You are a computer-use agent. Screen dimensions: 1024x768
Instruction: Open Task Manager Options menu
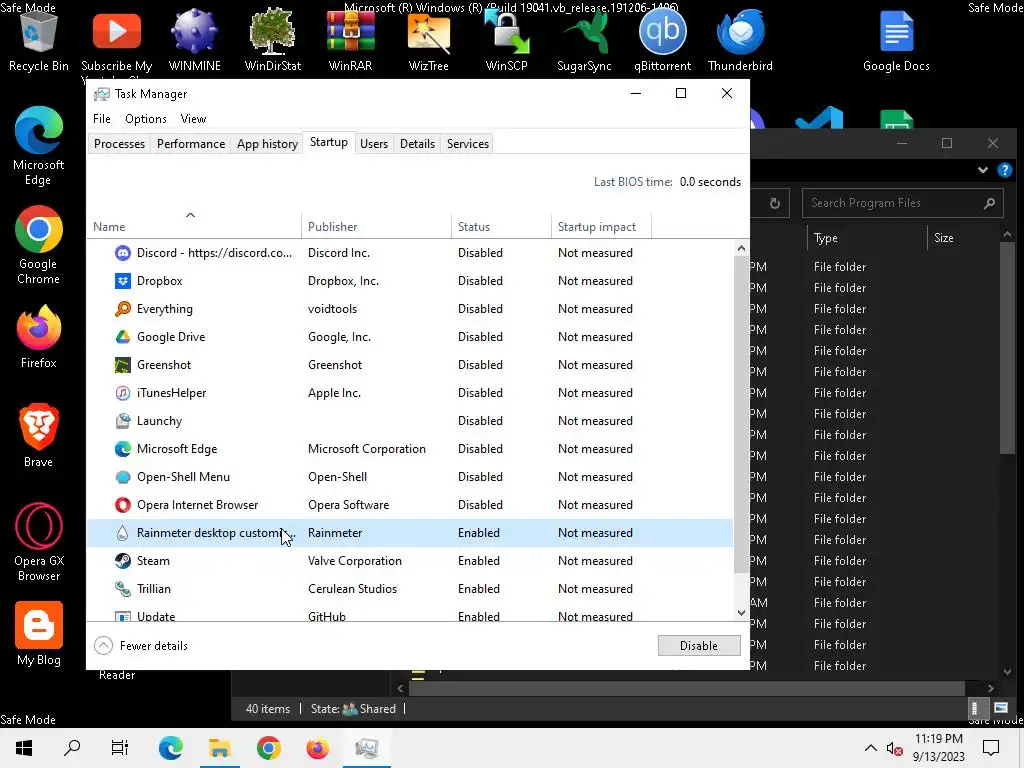click(x=146, y=119)
